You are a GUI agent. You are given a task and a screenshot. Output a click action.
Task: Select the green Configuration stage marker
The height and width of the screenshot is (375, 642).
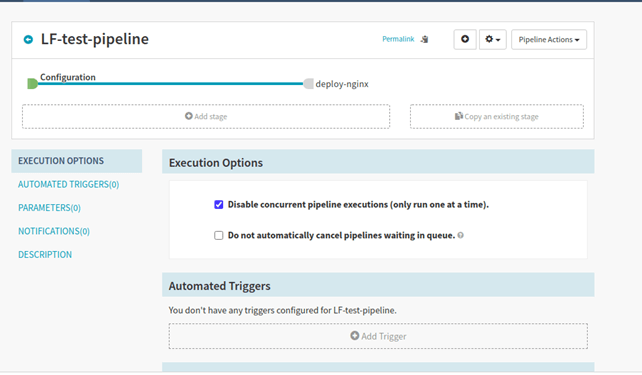coord(32,84)
